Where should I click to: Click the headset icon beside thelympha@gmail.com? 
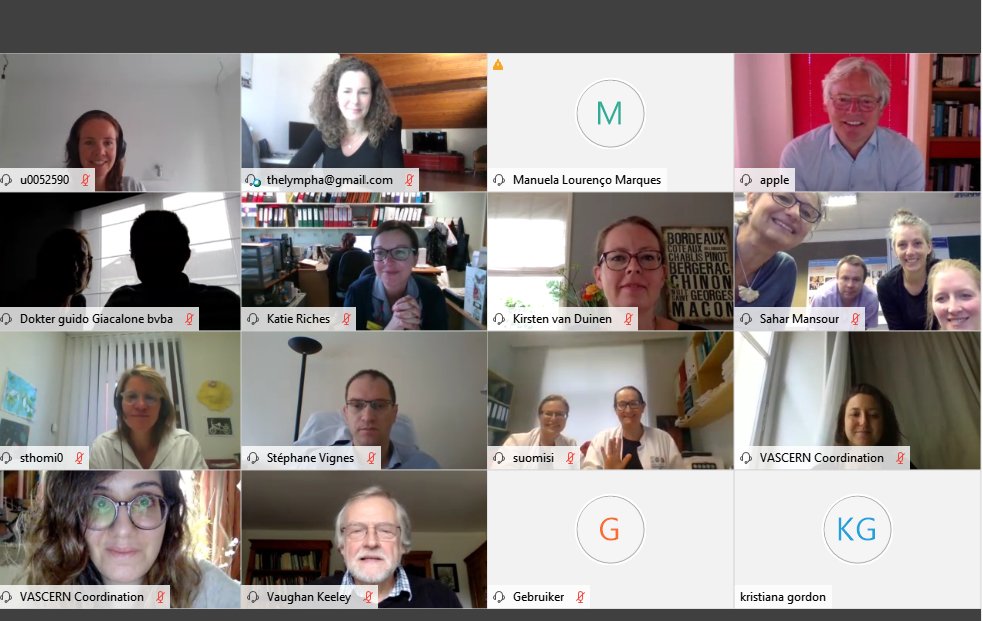[x=253, y=180]
